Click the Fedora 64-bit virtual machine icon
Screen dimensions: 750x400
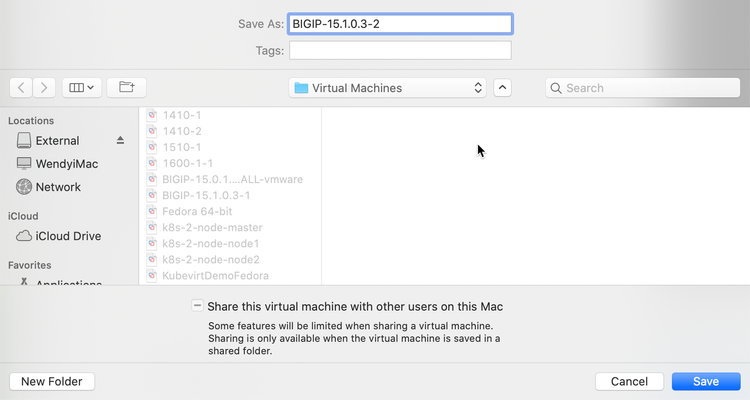(153, 211)
